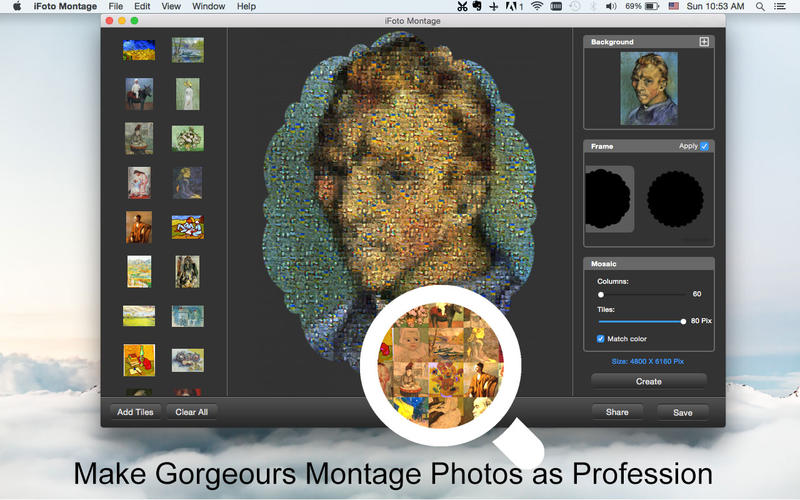
Task: Click the volume icon in menu bar
Action: point(613,6)
